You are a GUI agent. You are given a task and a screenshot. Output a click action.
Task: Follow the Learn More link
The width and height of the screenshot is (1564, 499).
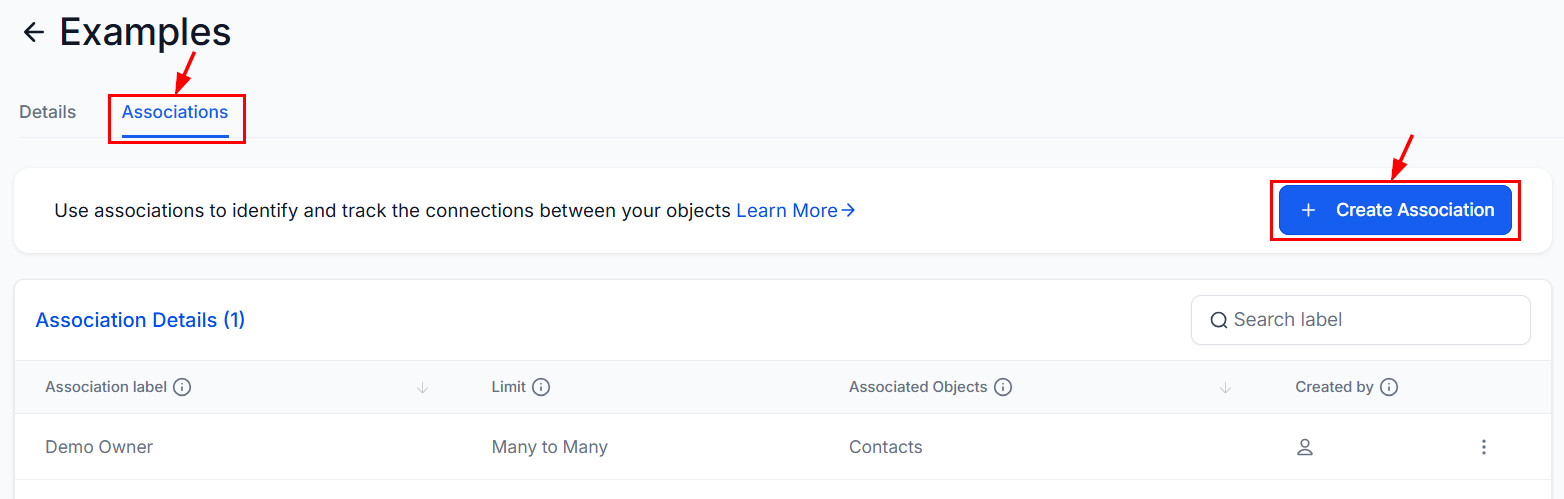pyautogui.click(x=796, y=211)
